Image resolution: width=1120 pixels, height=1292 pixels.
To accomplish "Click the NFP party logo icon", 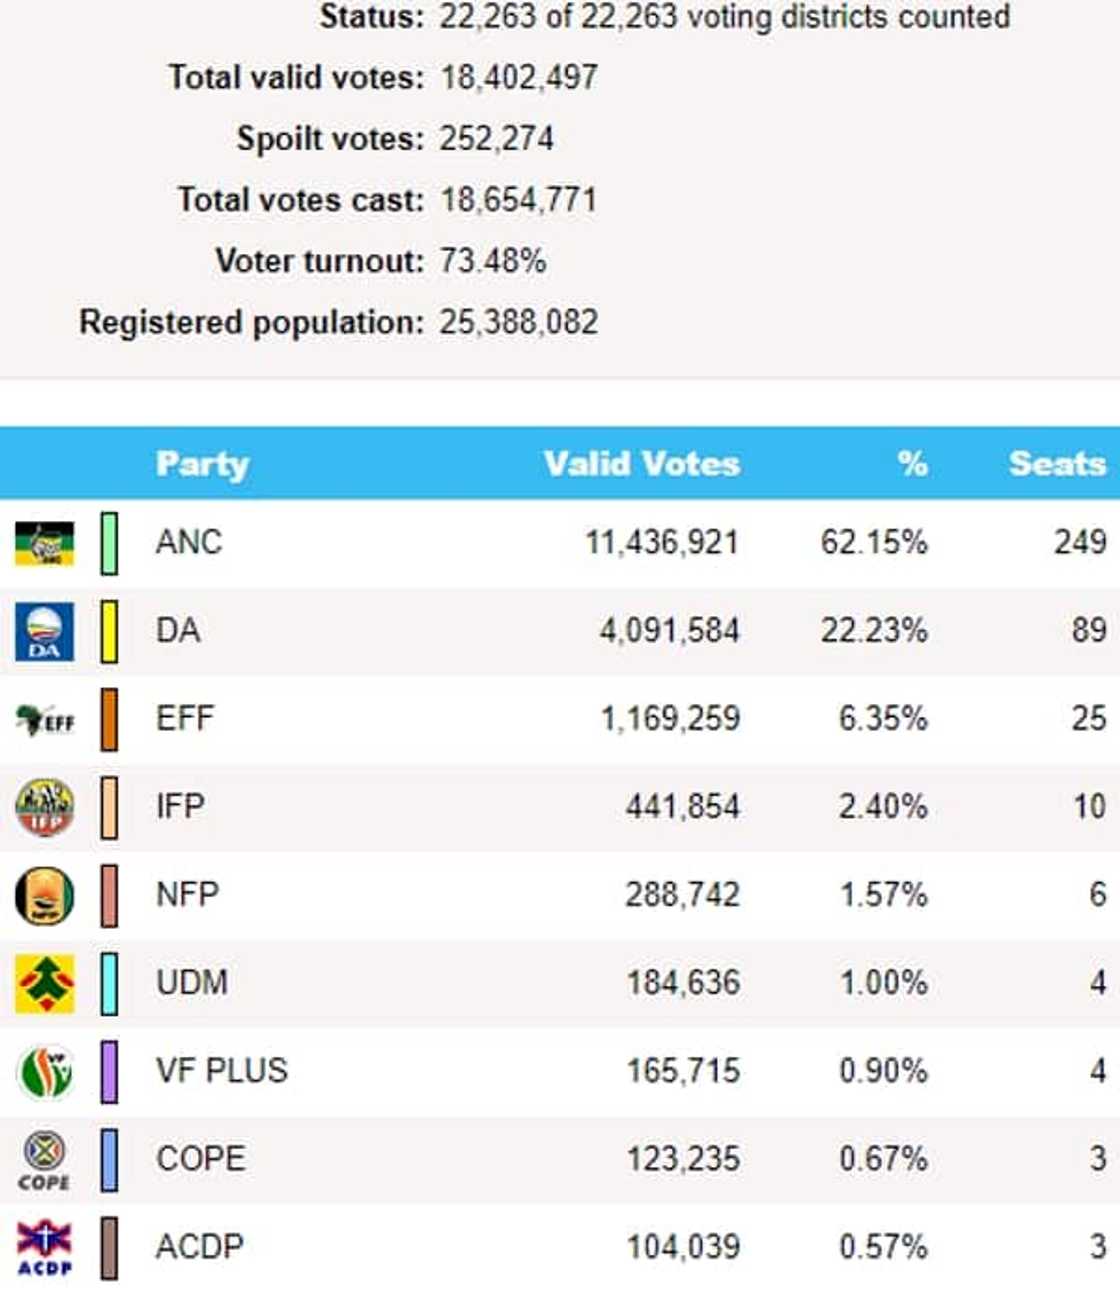I will (45, 895).
